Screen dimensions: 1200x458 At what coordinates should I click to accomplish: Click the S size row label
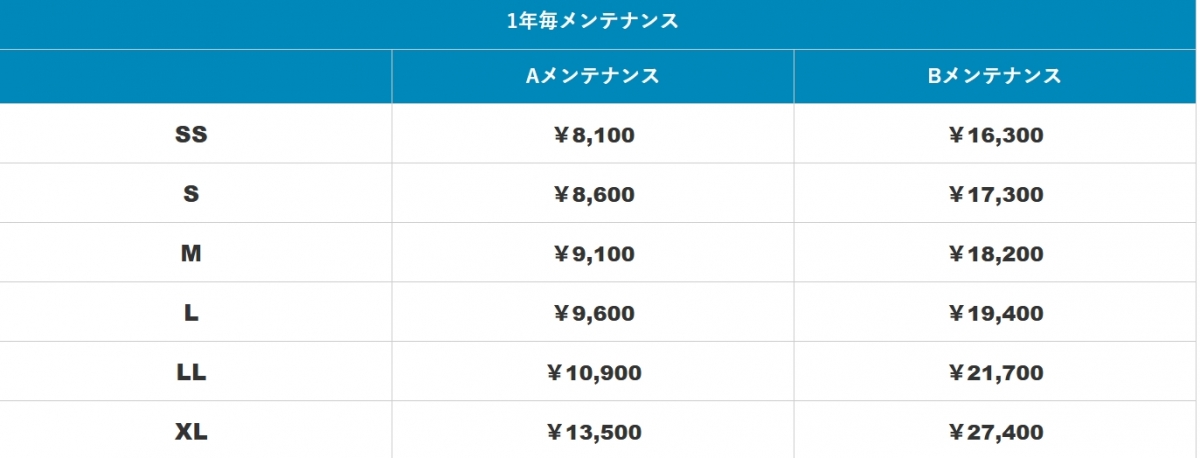[191, 194]
